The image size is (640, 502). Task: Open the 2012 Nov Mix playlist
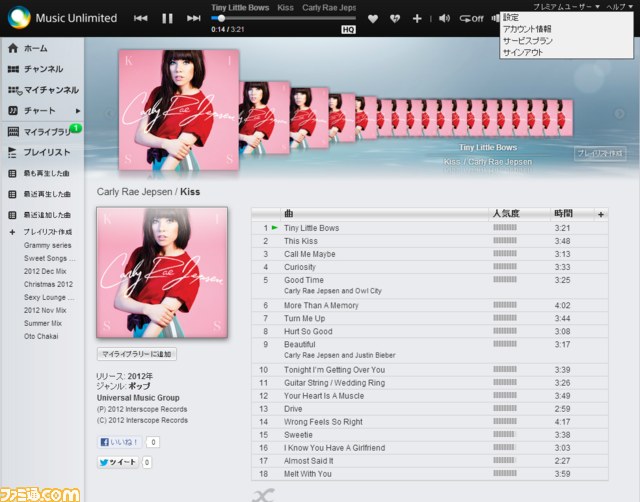pos(45,311)
